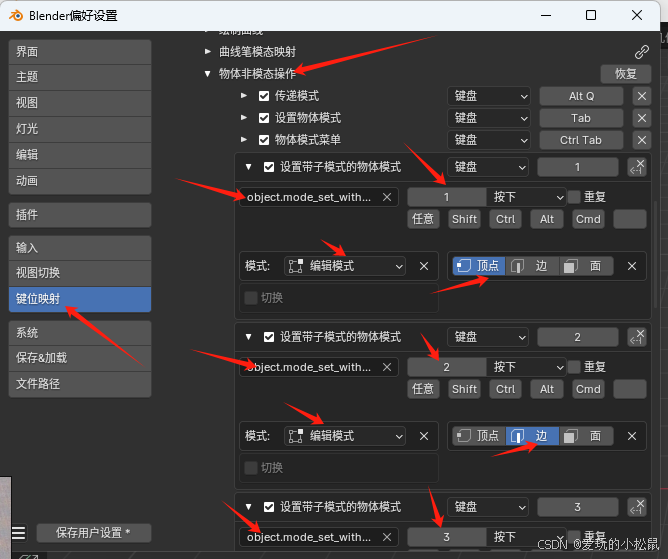Reset select mode buttons in the second entry

pos(632,436)
